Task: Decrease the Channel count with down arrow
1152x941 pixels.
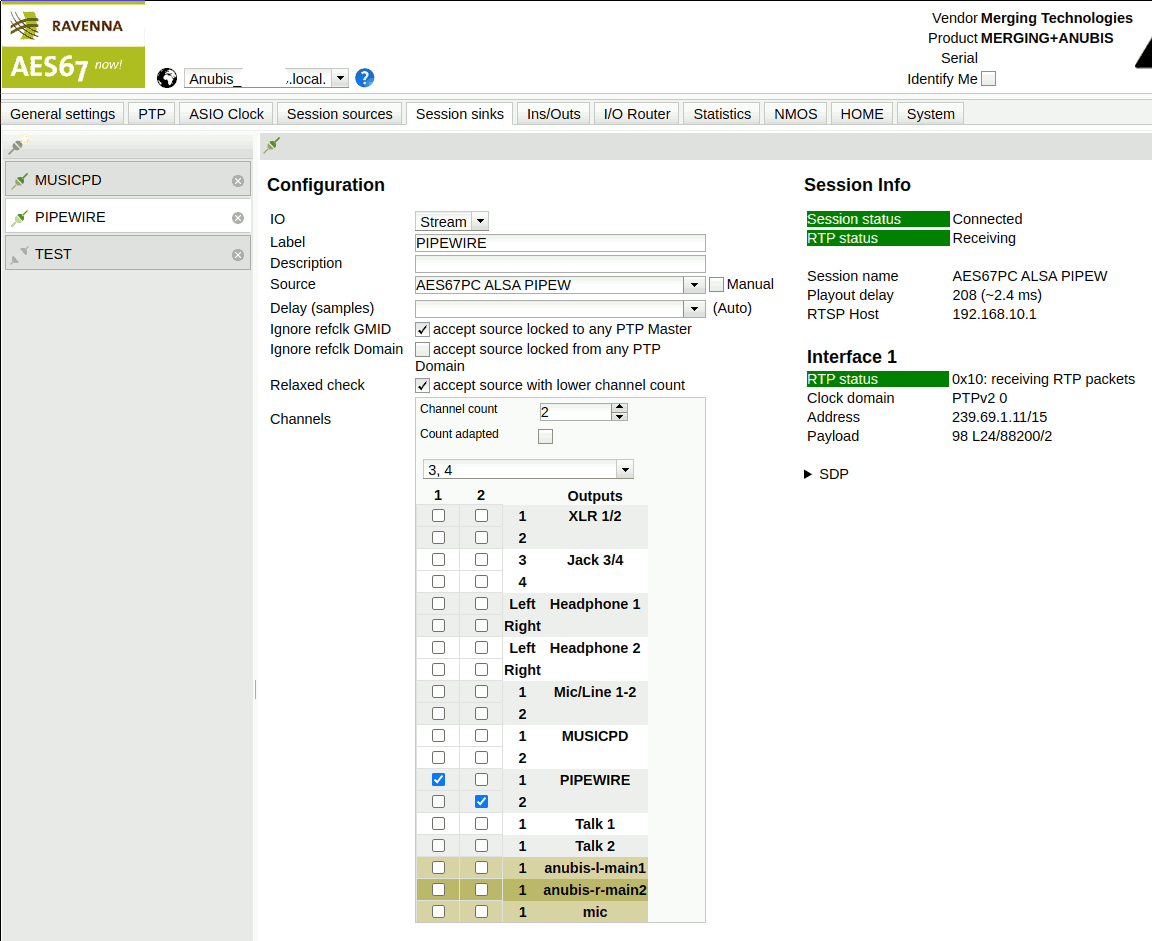Action: [x=619, y=417]
